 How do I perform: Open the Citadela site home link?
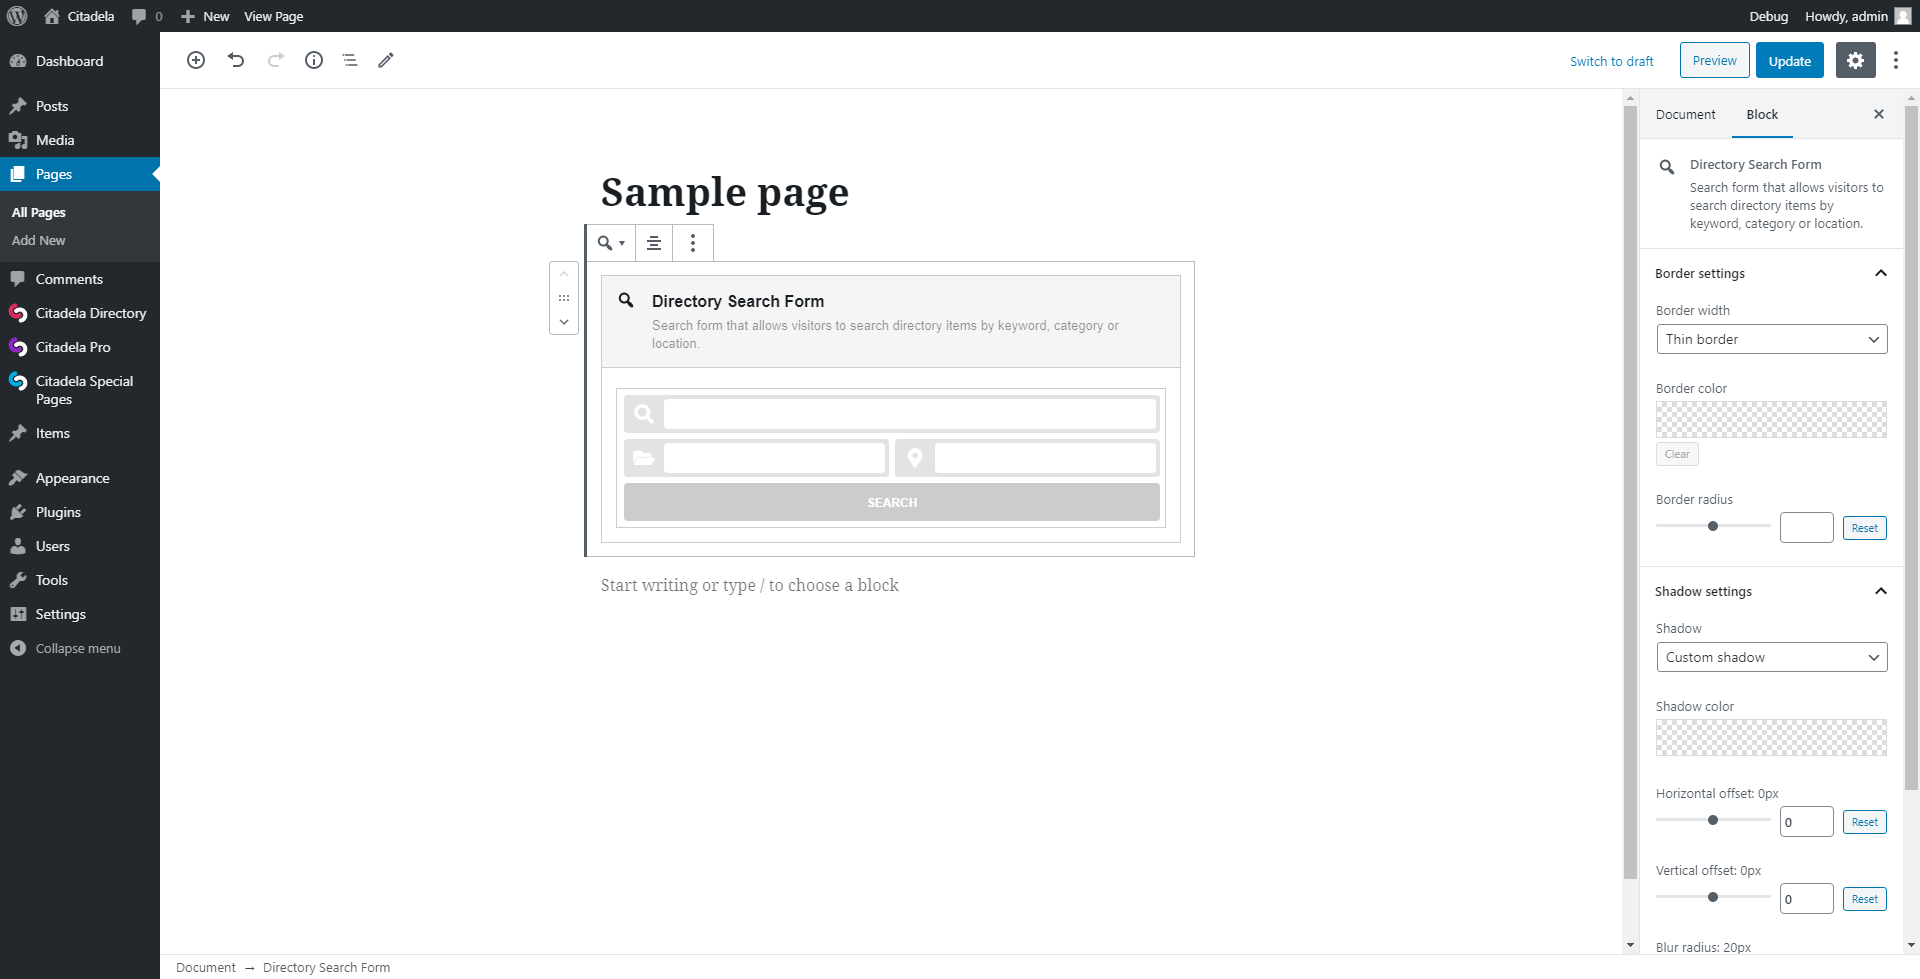(x=79, y=16)
